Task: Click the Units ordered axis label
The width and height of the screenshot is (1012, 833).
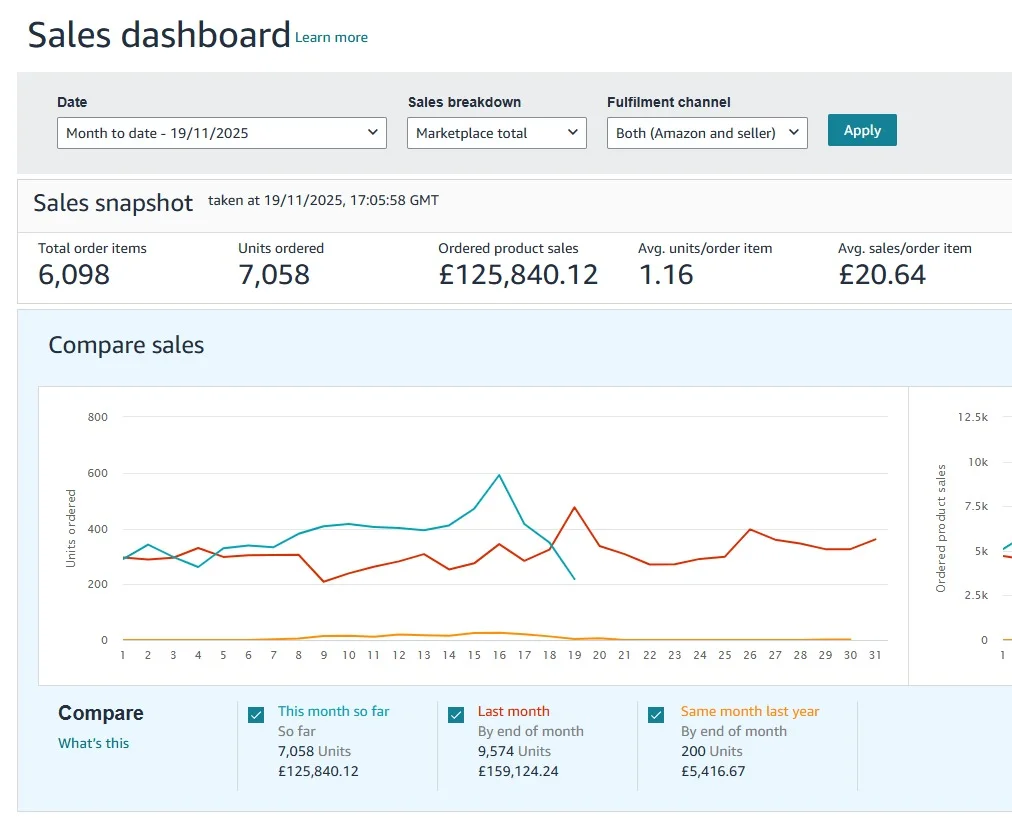Action: click(x=71, y=528)
